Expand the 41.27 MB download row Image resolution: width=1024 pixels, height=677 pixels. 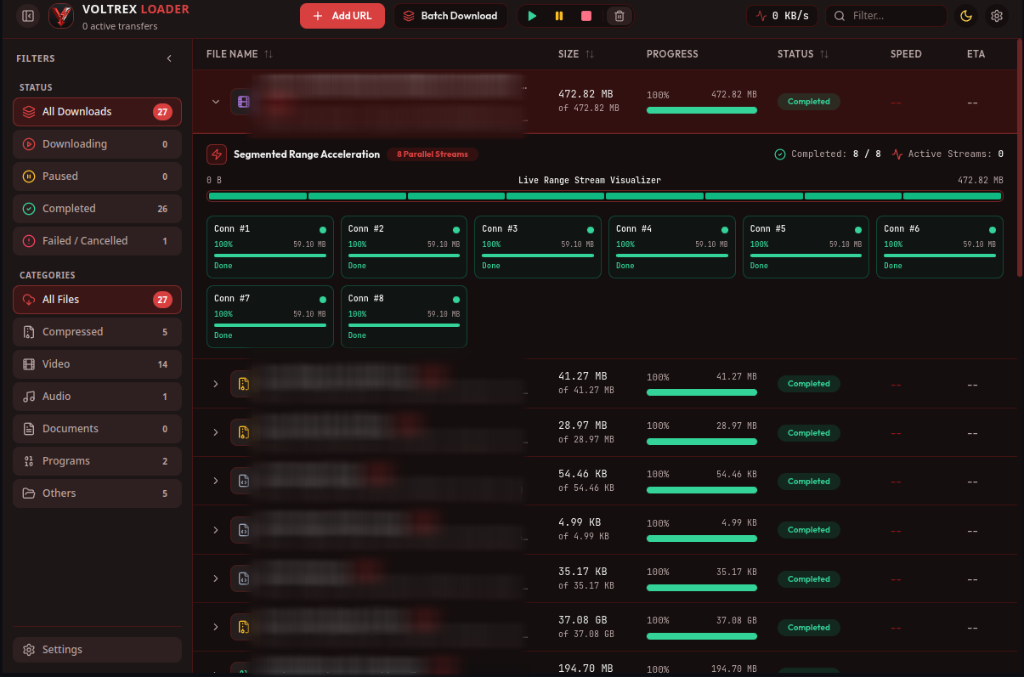coord(216,384)
